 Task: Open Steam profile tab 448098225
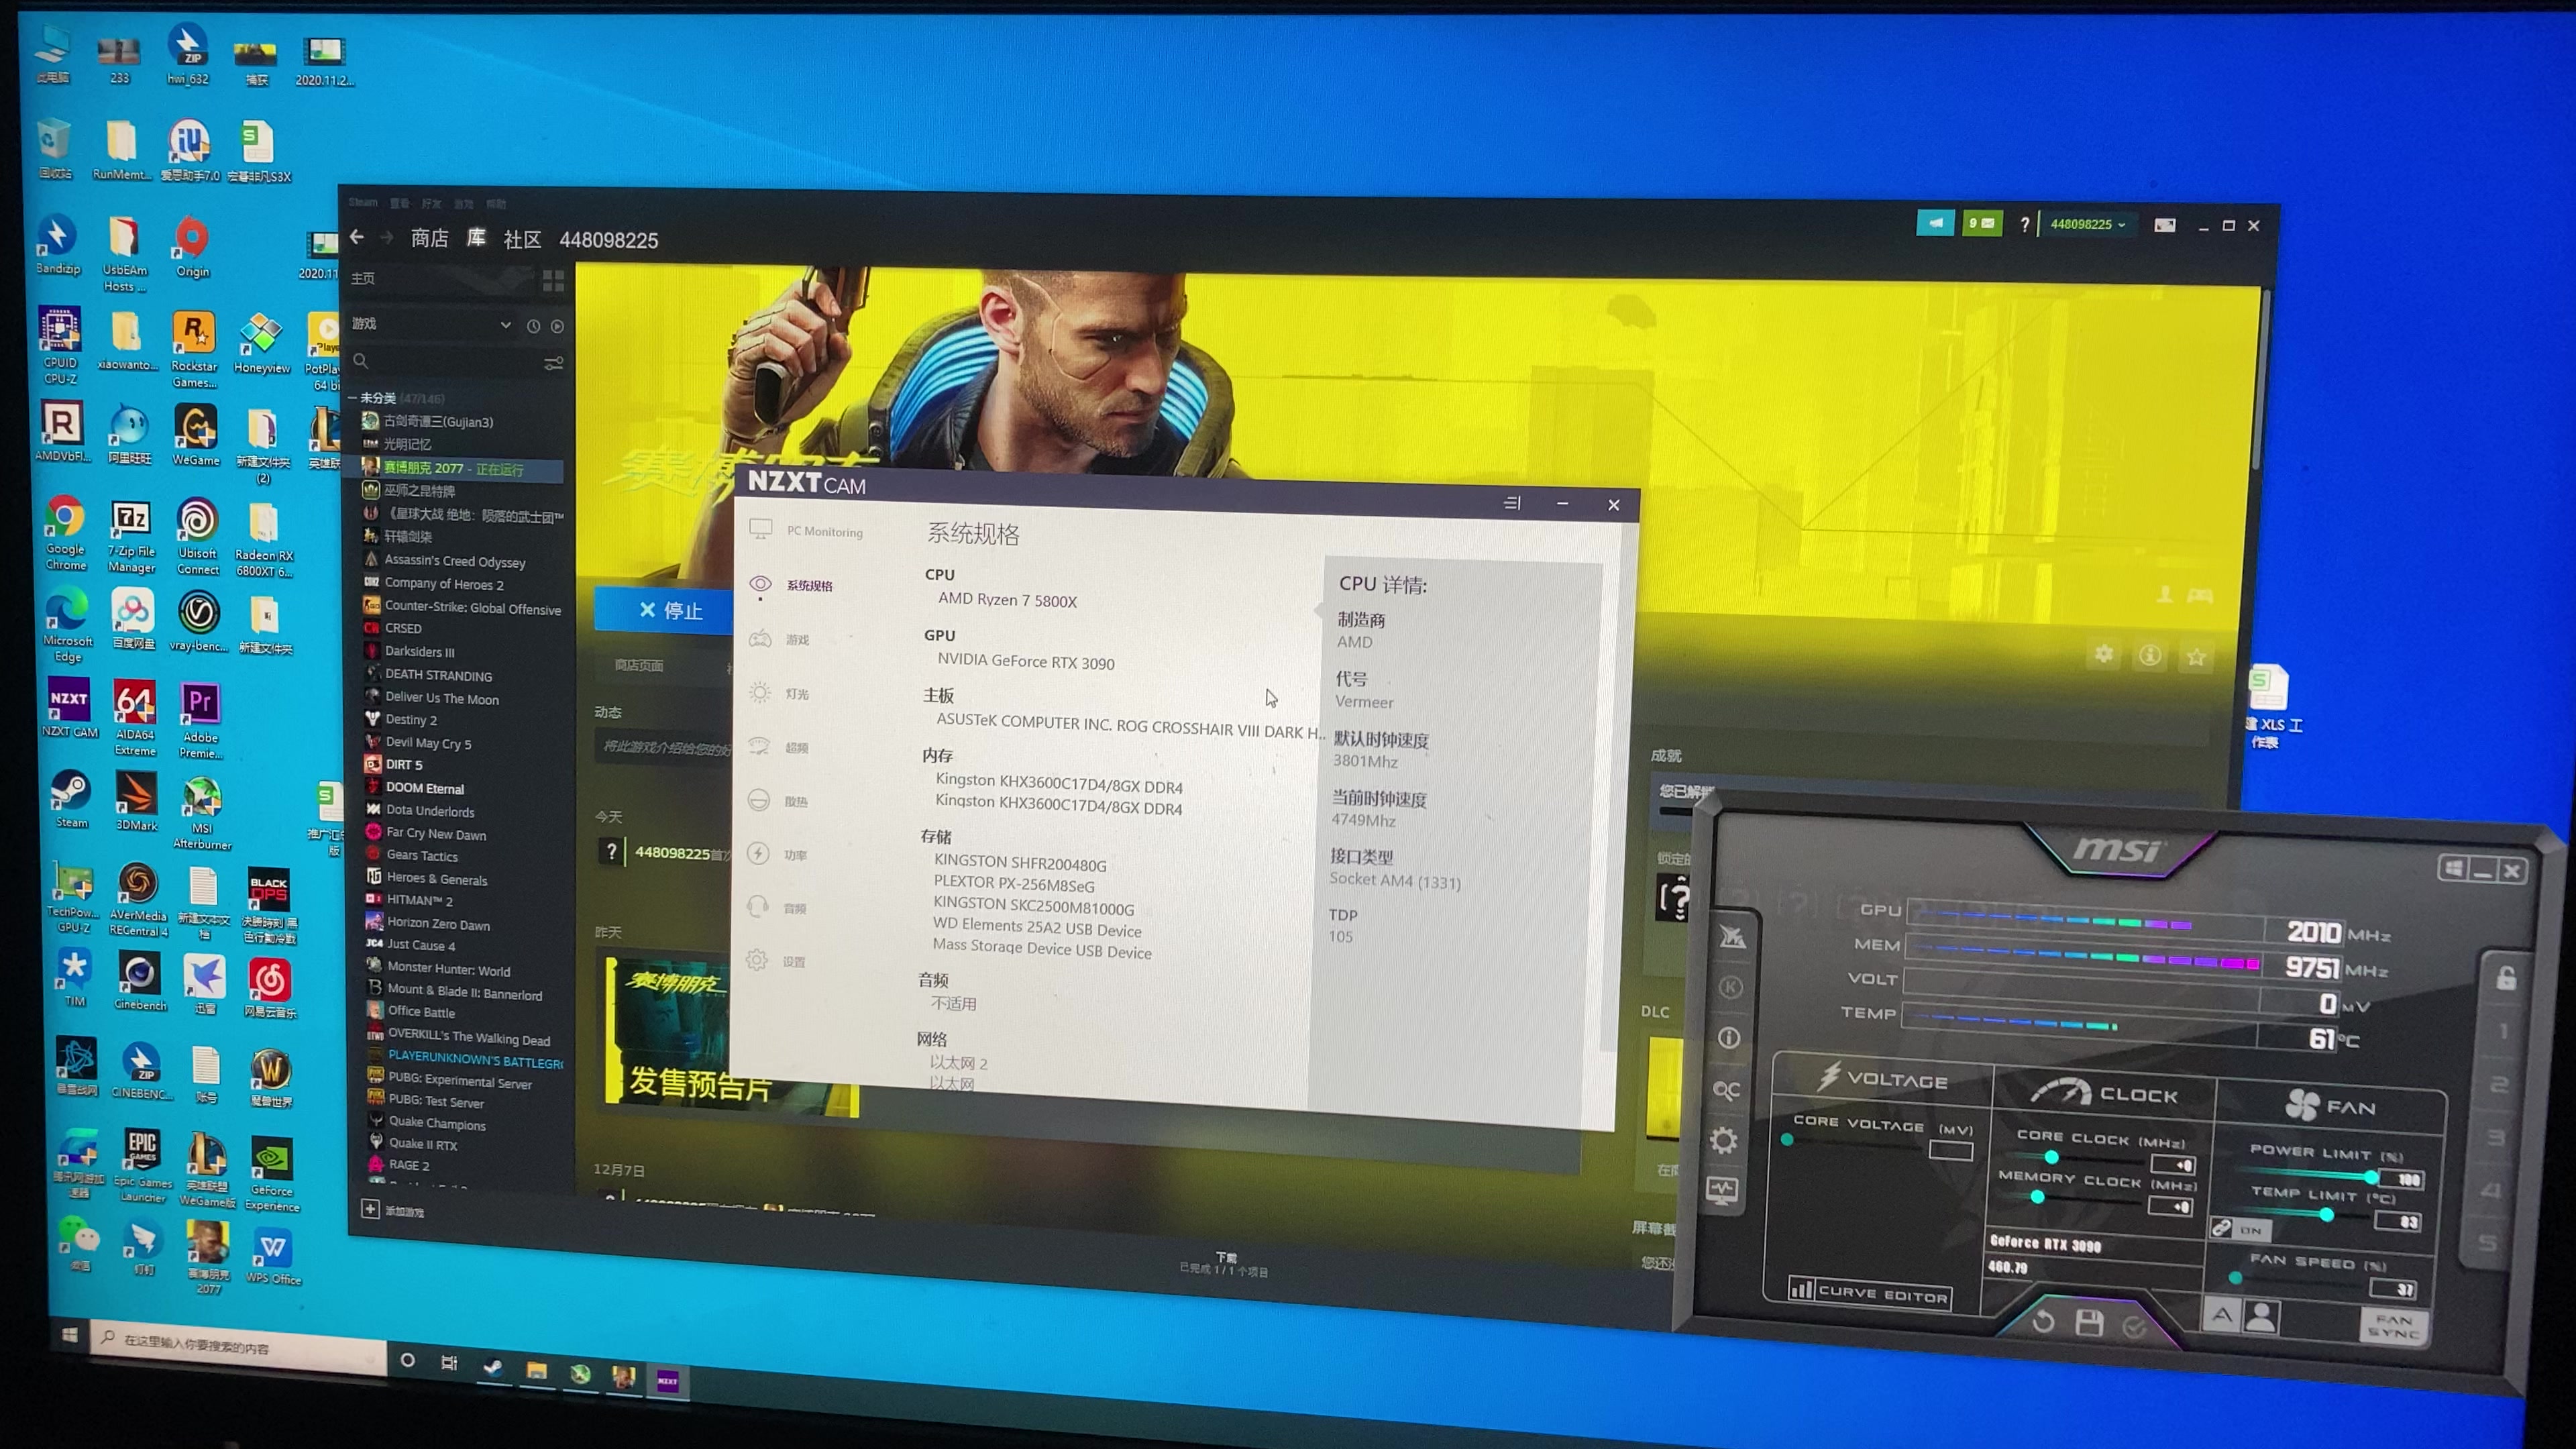click(608, 240)
